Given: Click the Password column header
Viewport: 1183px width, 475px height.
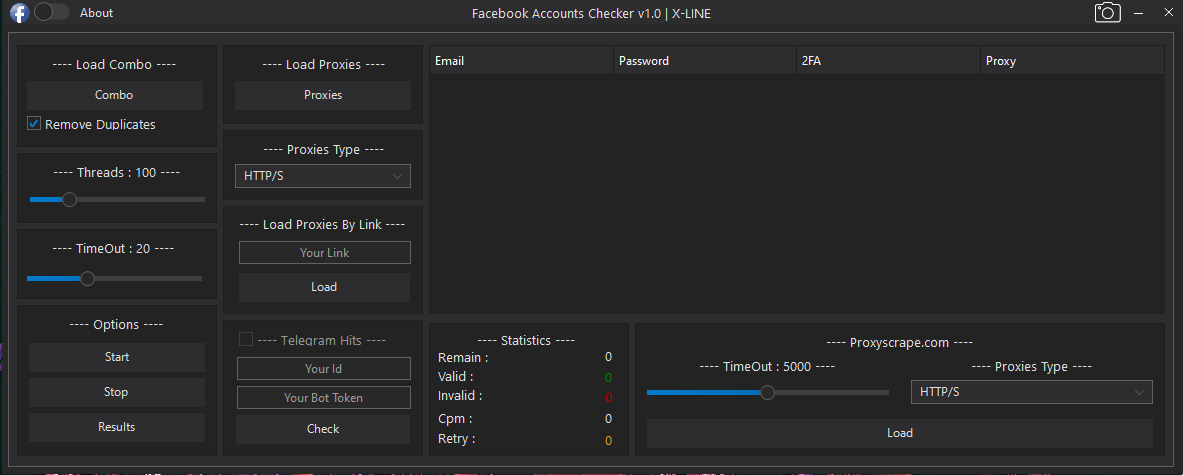Looking at the screenshot, I should pos(705,61).
